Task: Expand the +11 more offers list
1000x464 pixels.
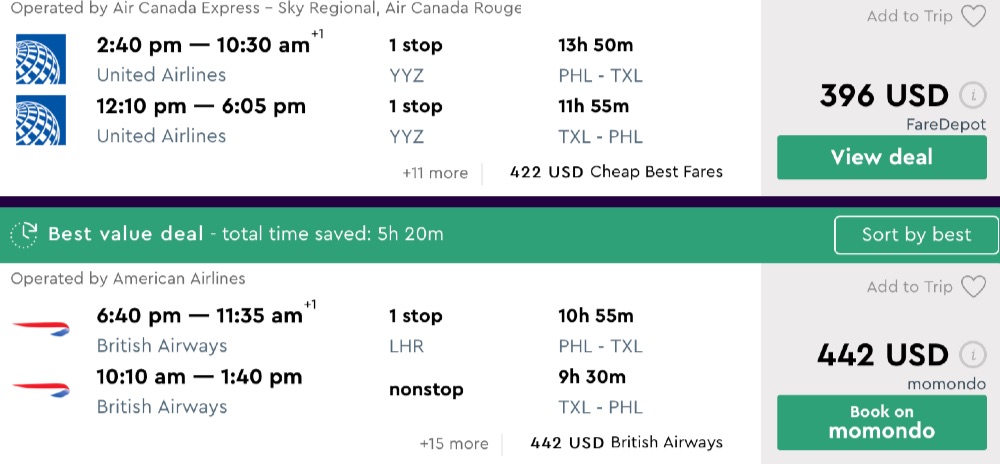Action: point(435,173)
